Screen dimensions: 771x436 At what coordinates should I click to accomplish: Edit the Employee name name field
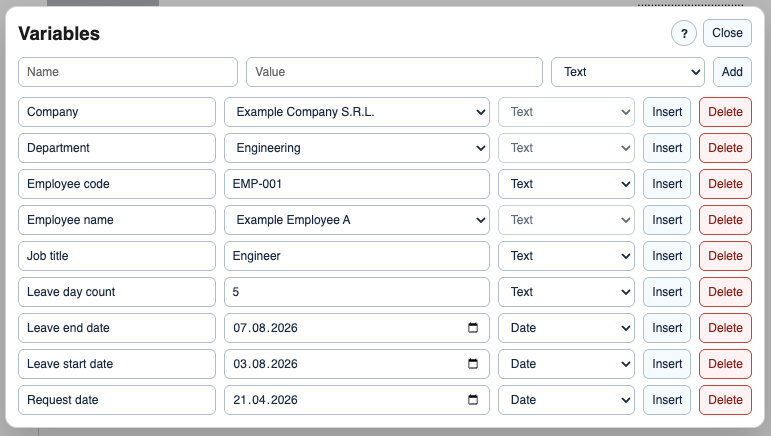tap(117, 220)
